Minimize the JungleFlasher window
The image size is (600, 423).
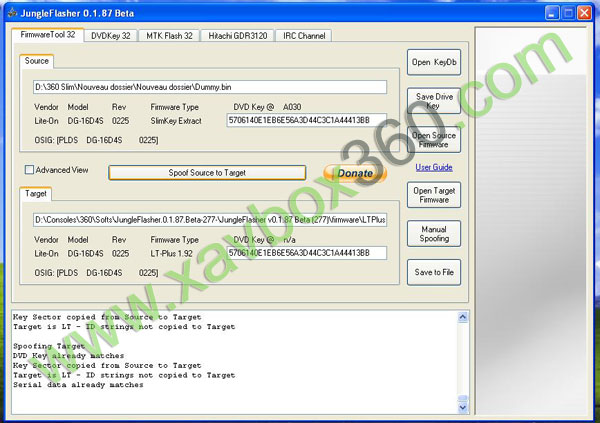551,13
